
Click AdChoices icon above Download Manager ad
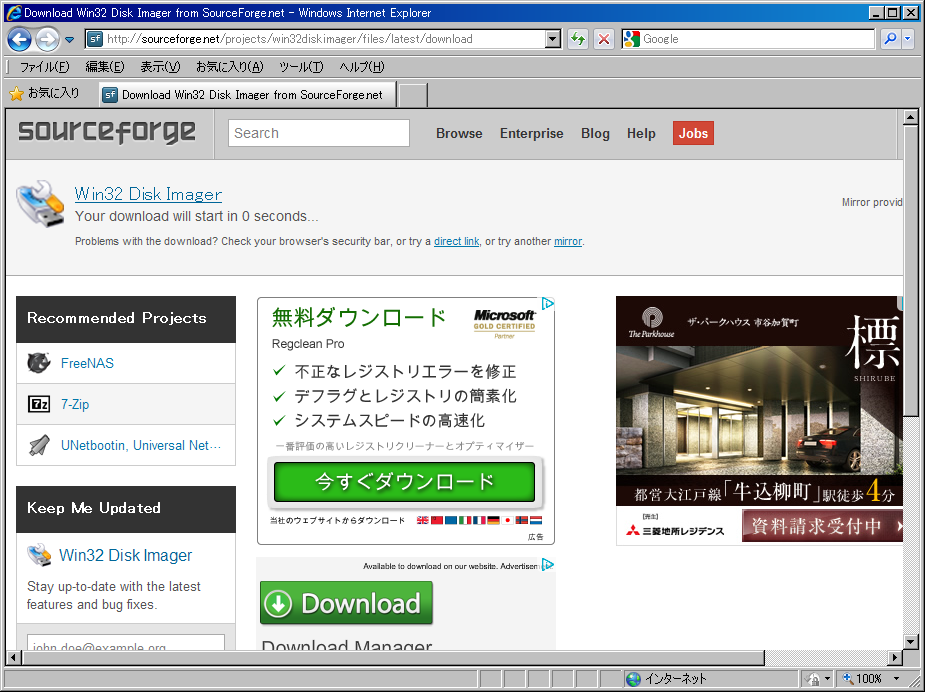tap(547, 565)
